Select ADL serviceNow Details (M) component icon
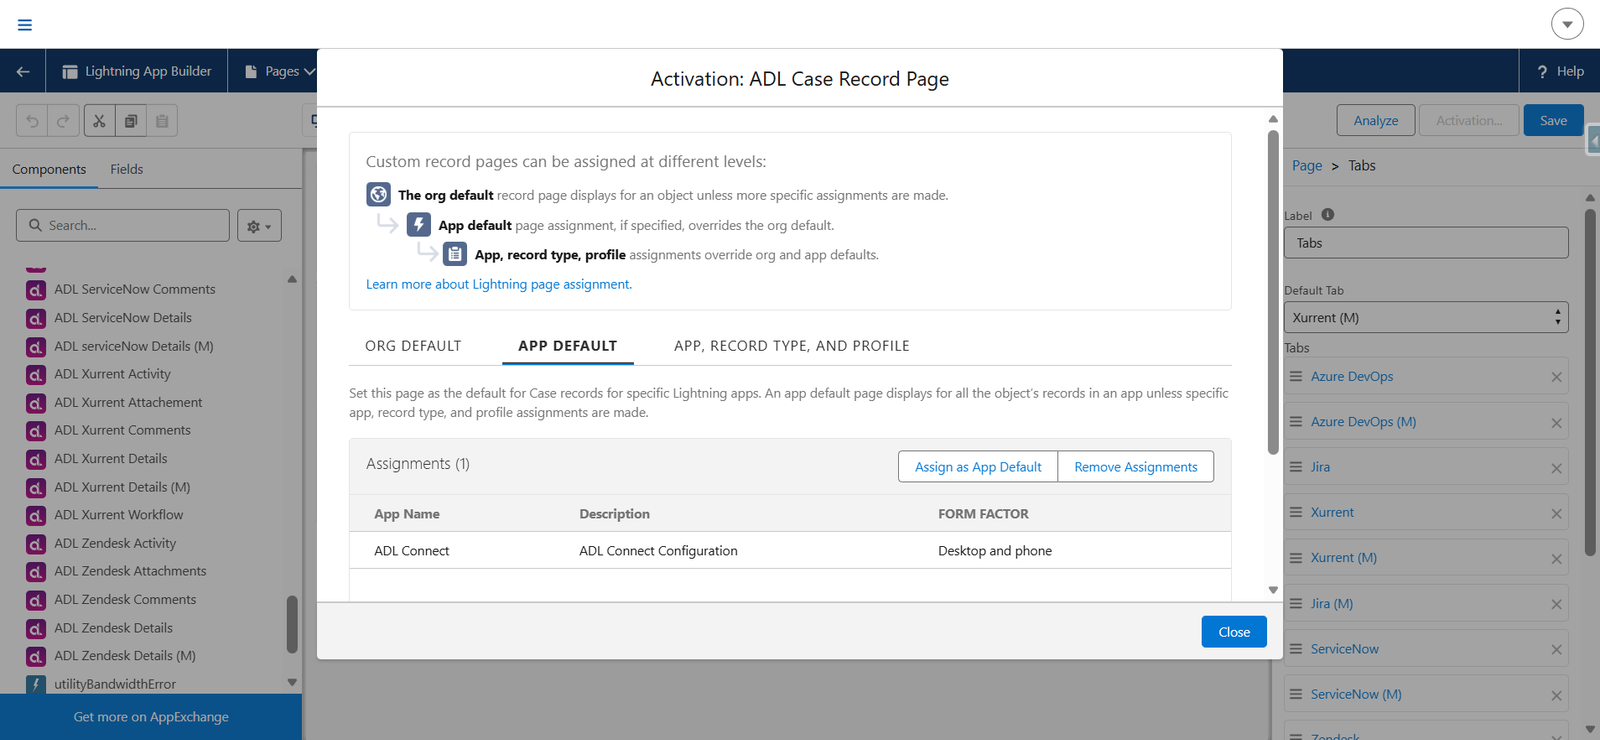1600x740 pixels. pyautogui.click(x=36, y=347)
